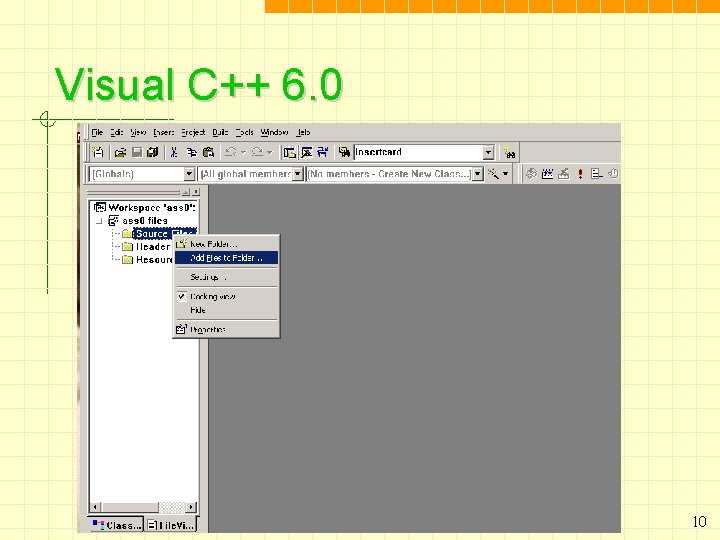
Task: Click the Open file toolbar icon
Action: (x=120, y=152)
